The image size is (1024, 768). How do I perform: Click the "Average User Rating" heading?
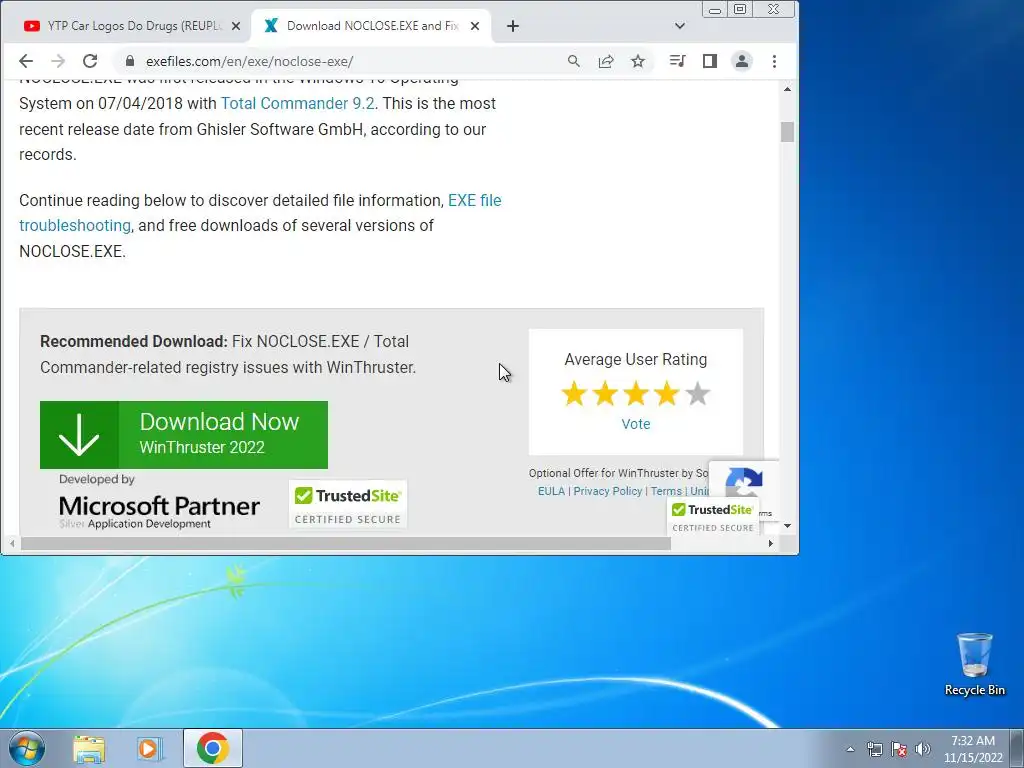click(x=635, y=360)
